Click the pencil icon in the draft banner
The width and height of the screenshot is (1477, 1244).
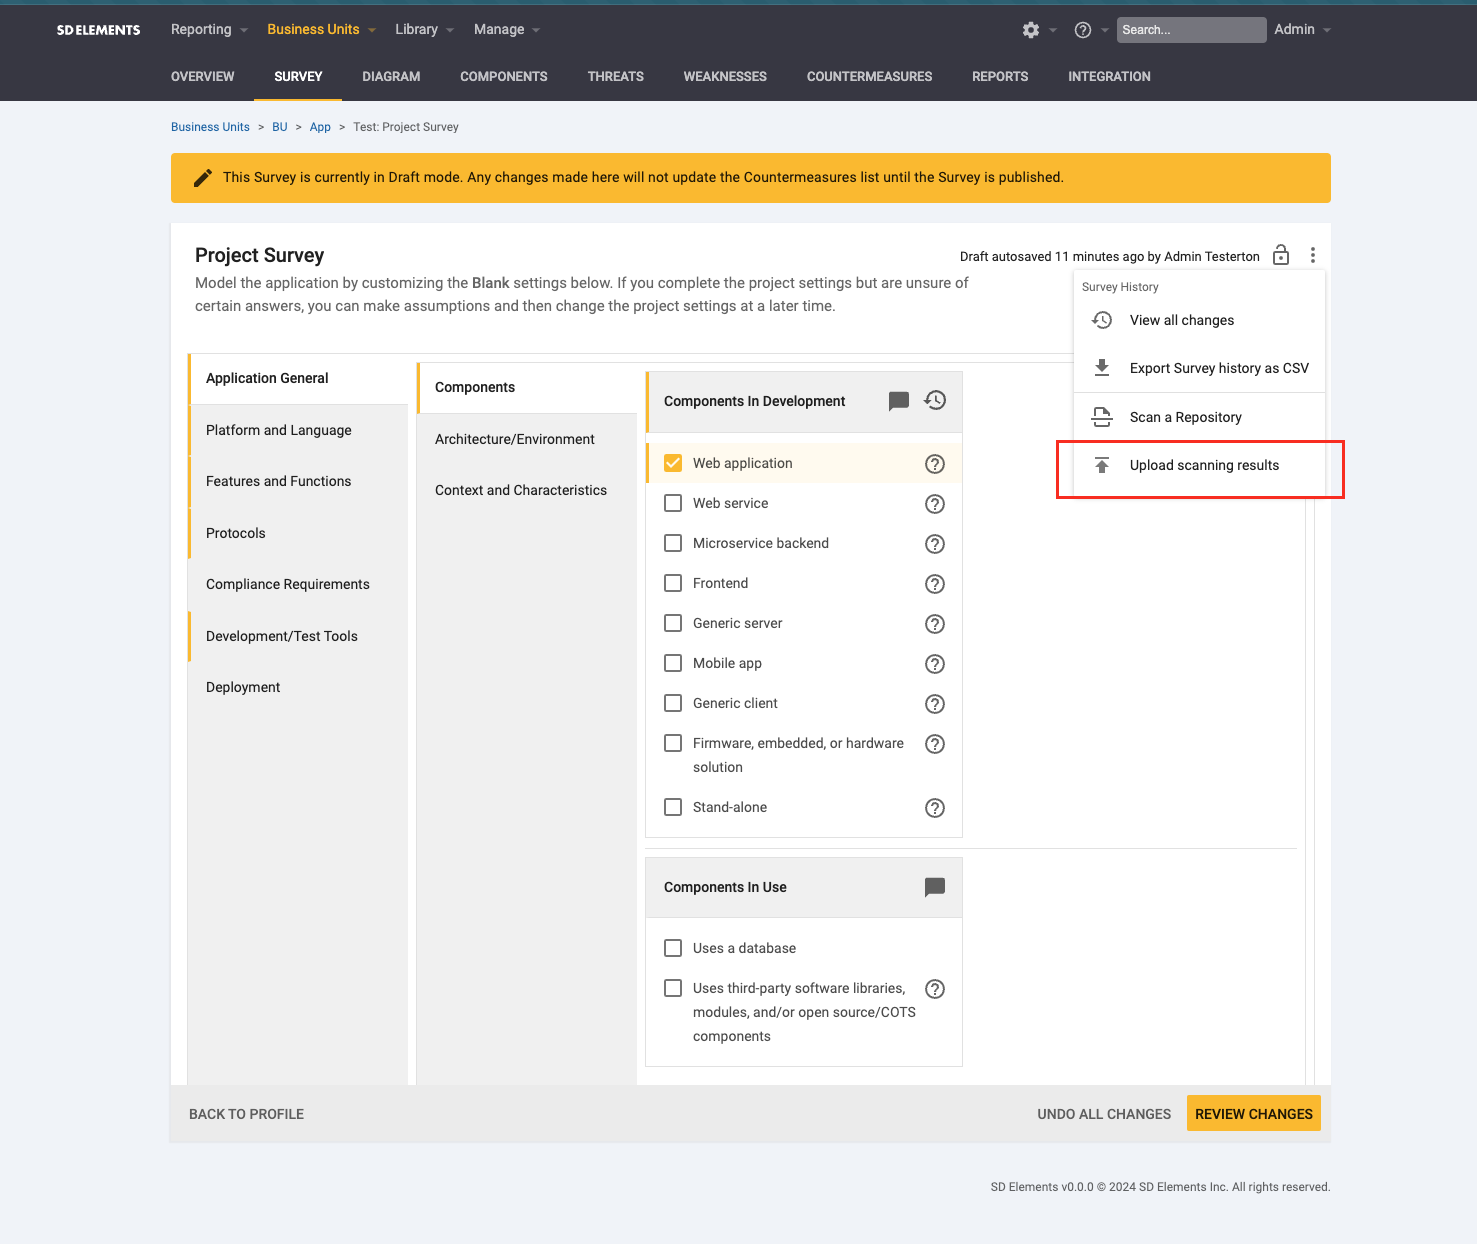pos(203,177)
